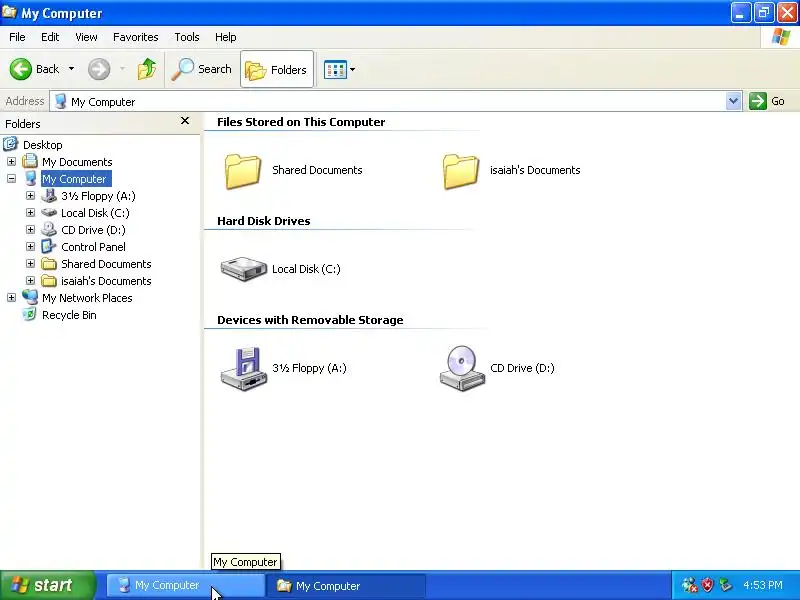
Task: Go up one folder level
Action: coord(147,69)
